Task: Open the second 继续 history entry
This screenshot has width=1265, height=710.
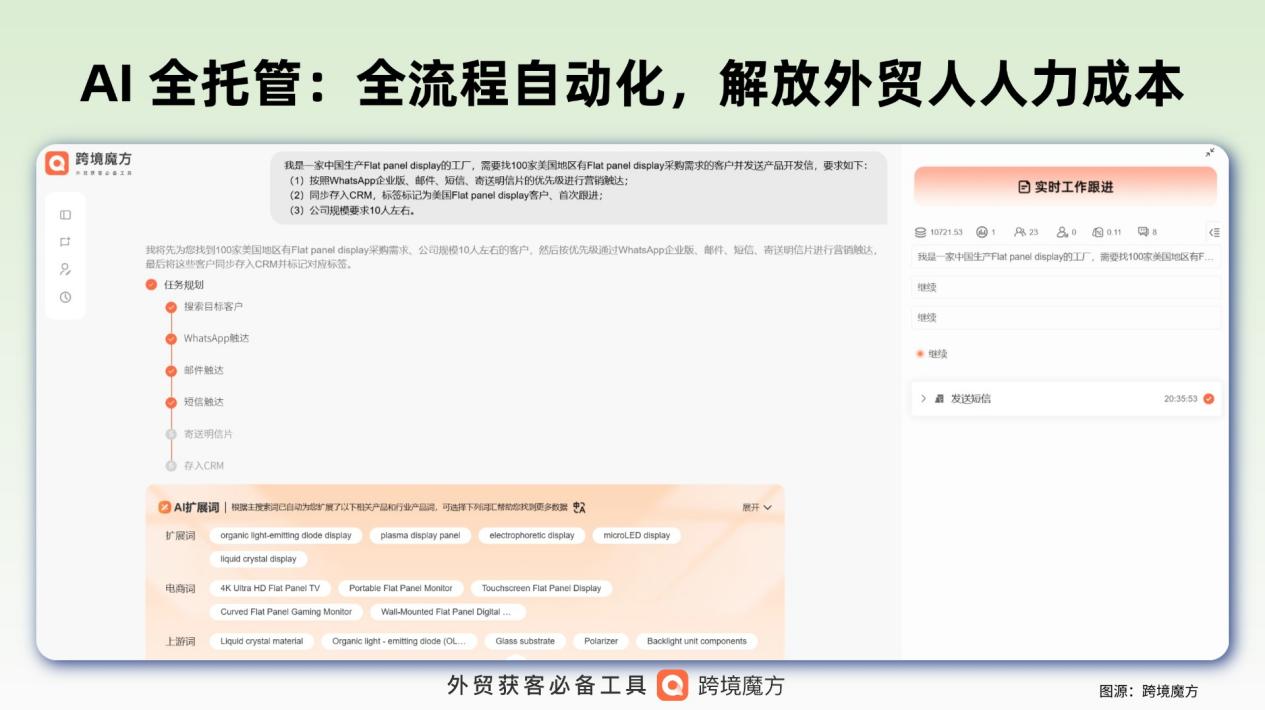Action: point(1066,318)
